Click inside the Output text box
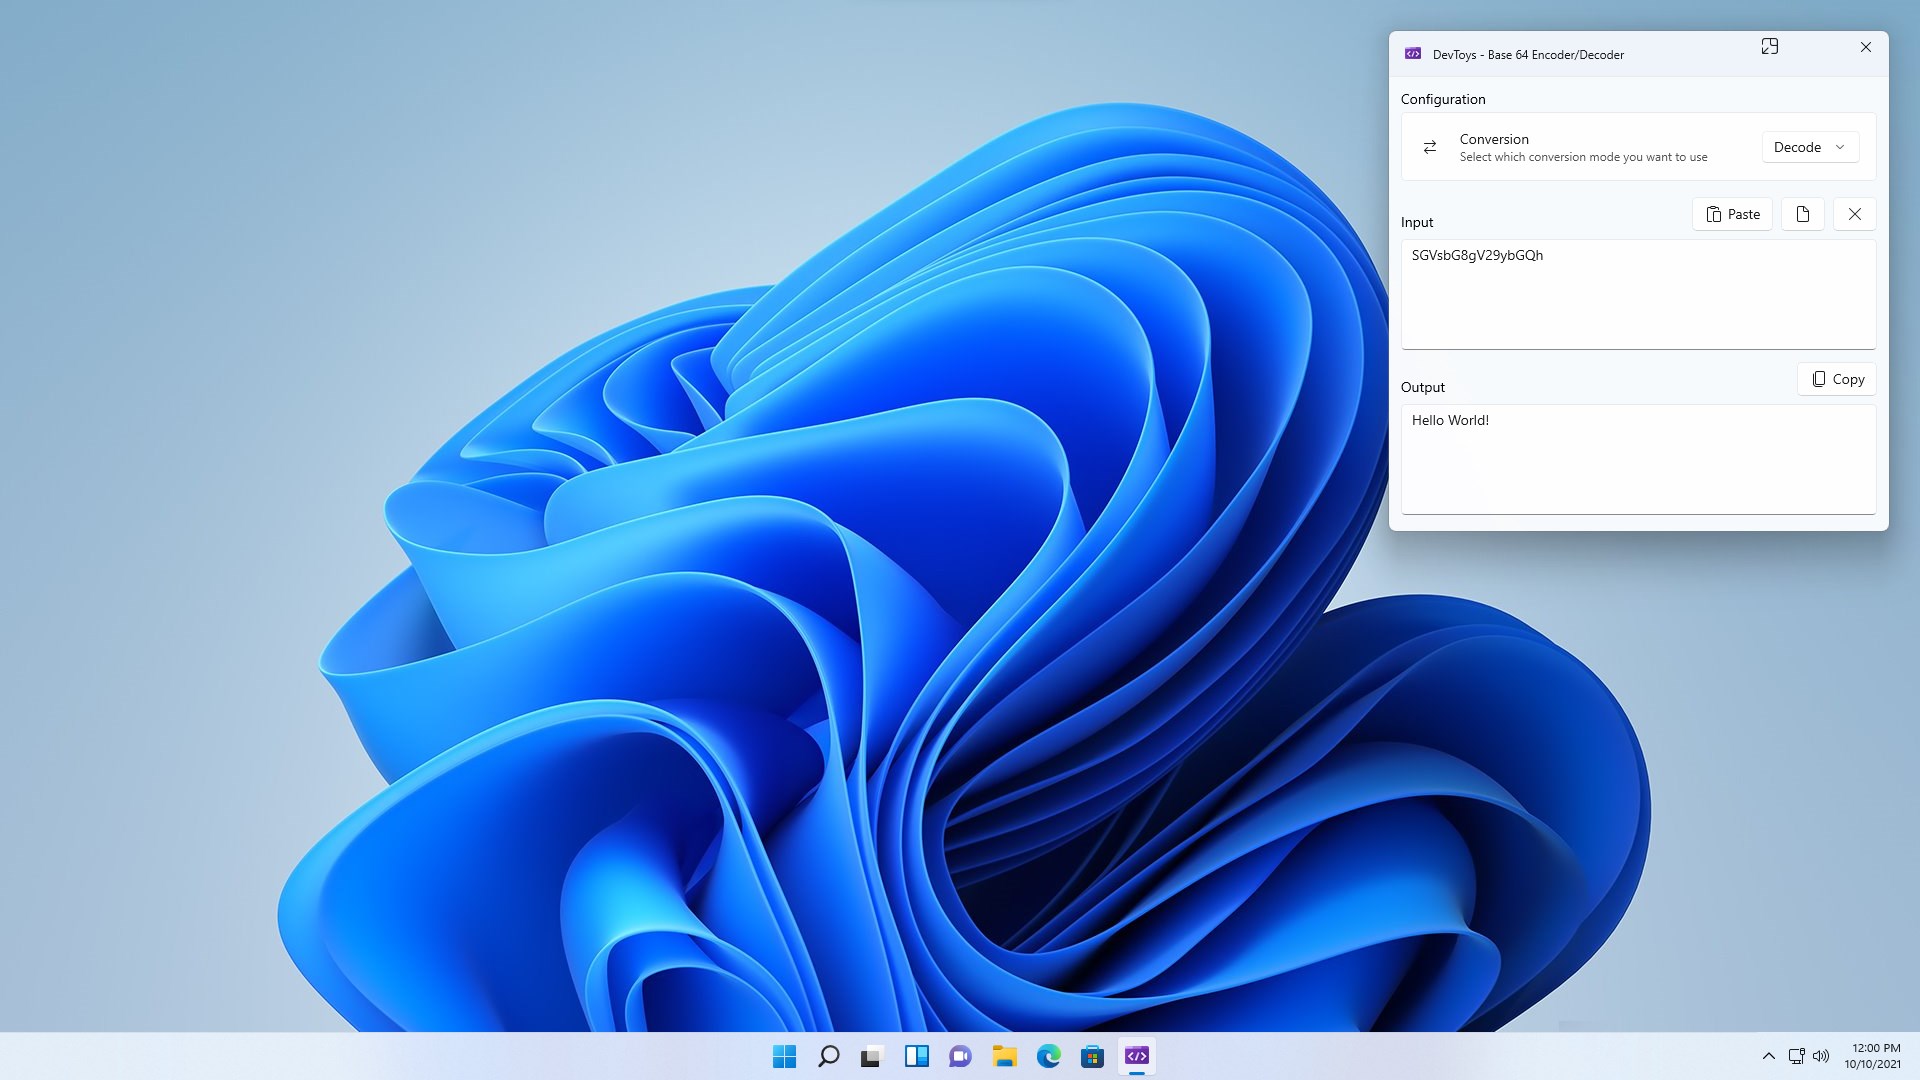The height and width of the screenshot is (1080, 1920). (1638, 459)
